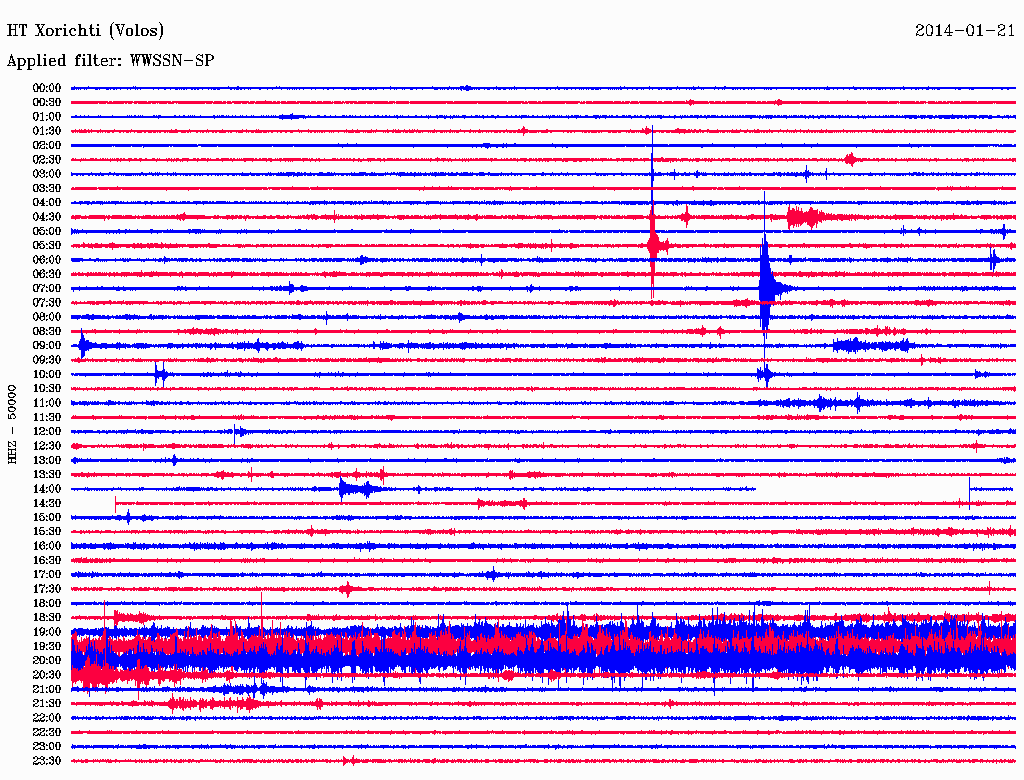Select the 18:00 row label
This screenshot has width=1024, height=780.
pyautogui.click(x=47, y=603)
